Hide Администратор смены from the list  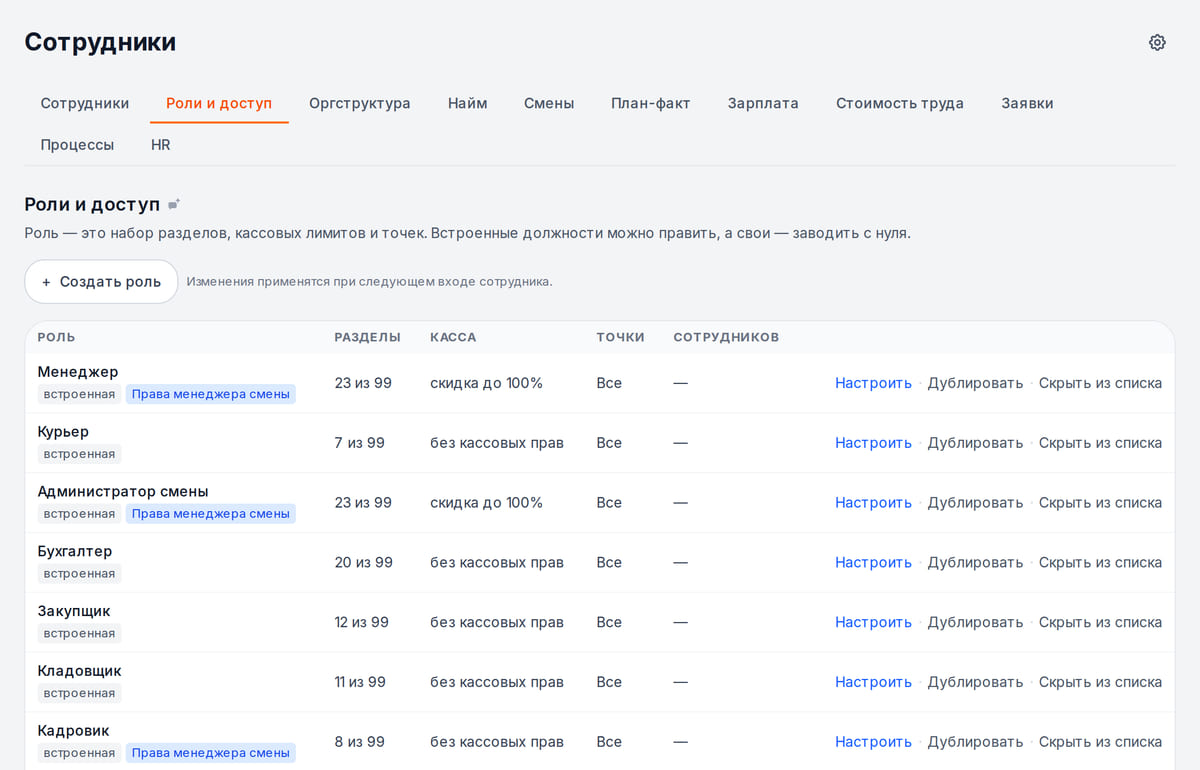click(1100, 503)
